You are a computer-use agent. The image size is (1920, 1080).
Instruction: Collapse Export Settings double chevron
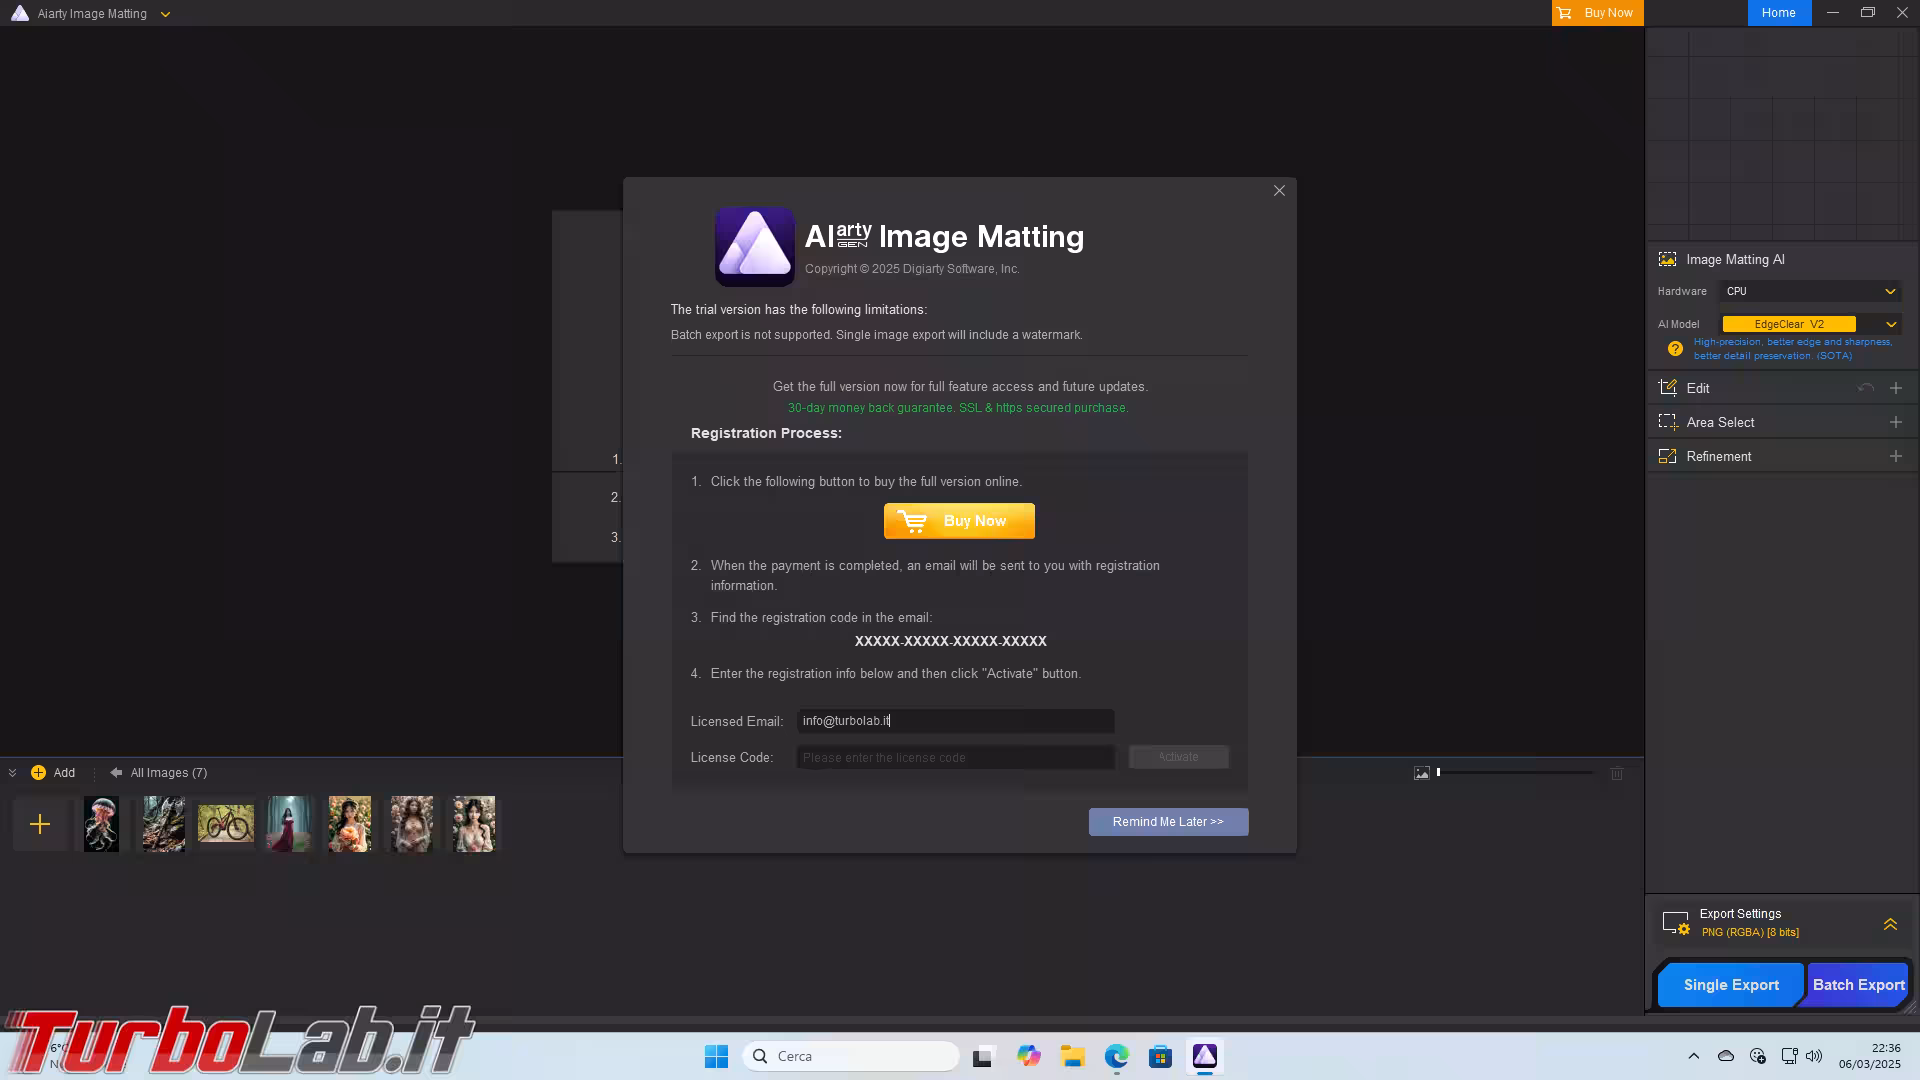click(x=1890, y=924)
